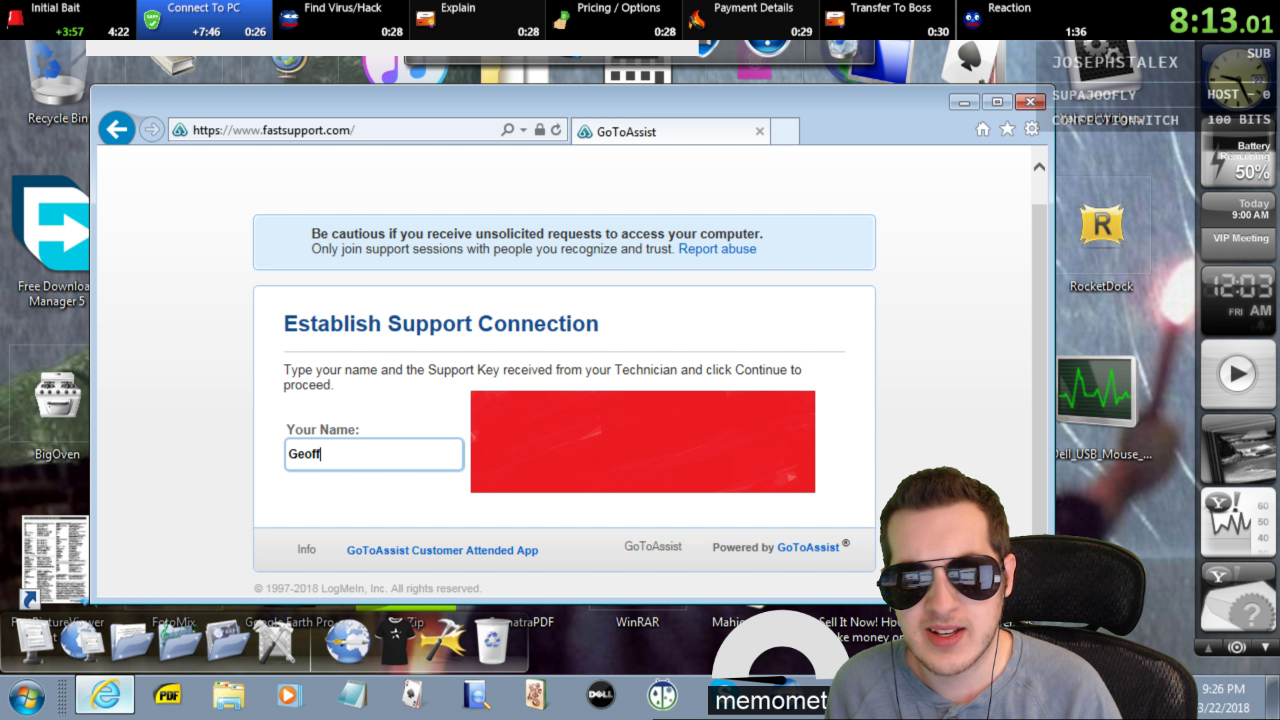Open the Windows Start menu orb

(x=27, y=695)
